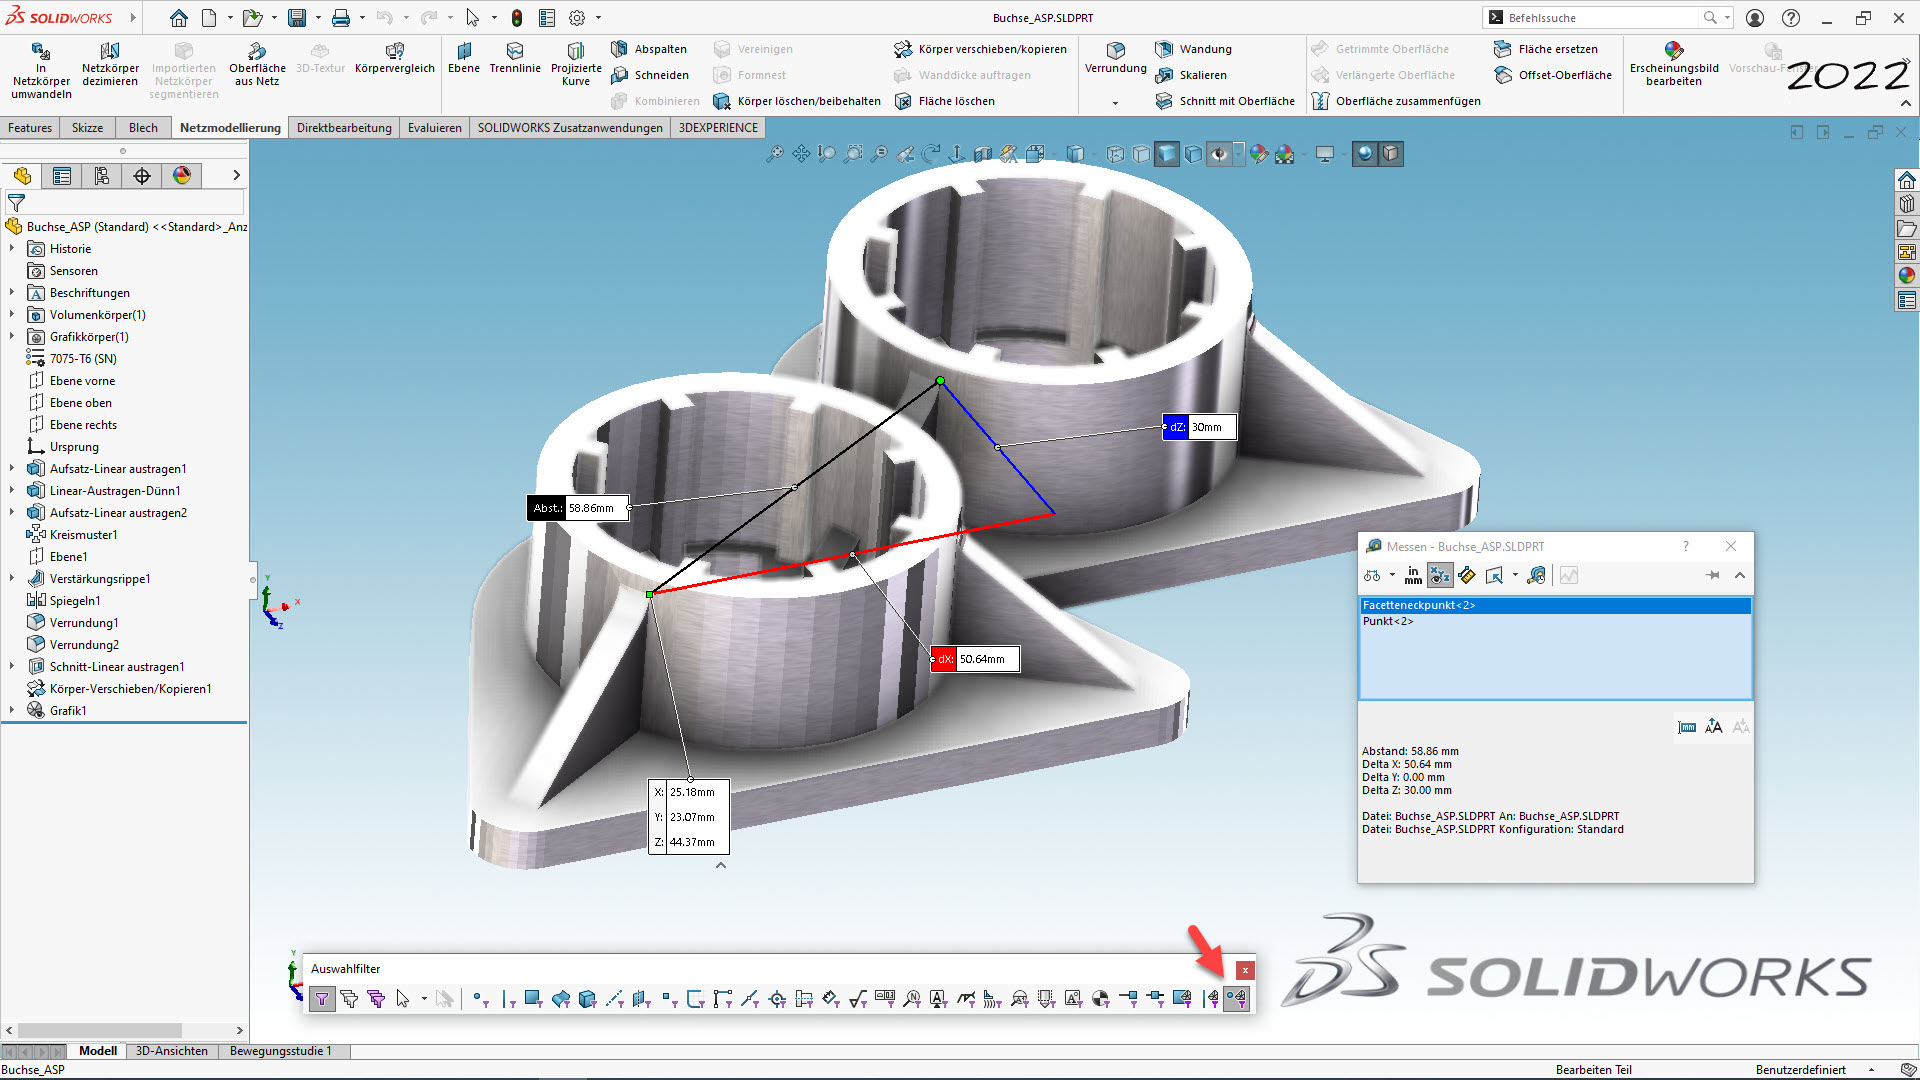Toggle mesh facet vertices filter at Auswahlfilter end

pos(1237,998)
